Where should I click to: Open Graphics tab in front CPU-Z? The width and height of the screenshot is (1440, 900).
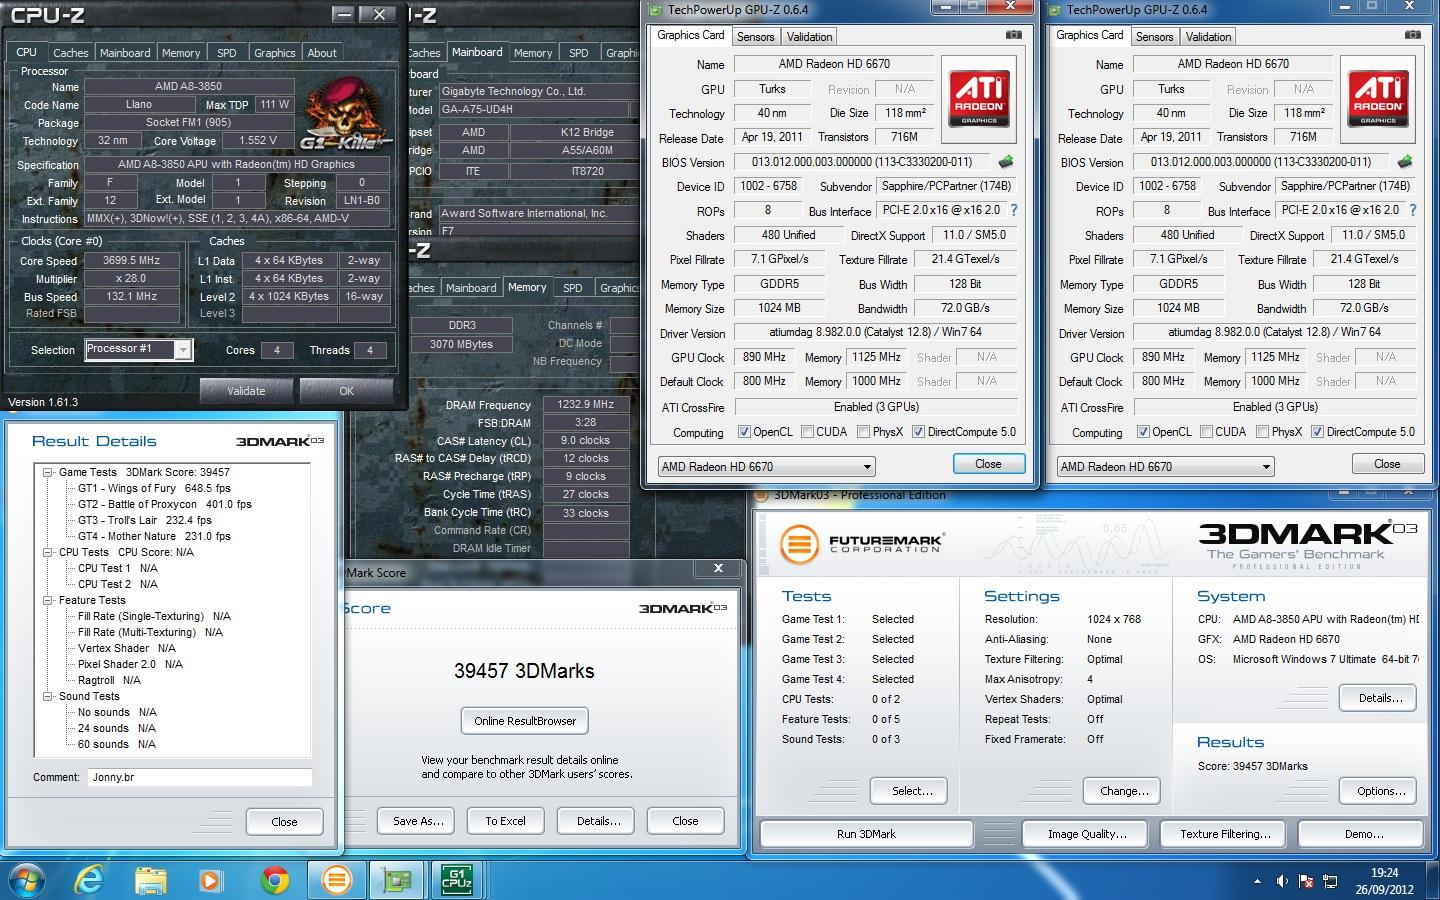pos(274,53)
